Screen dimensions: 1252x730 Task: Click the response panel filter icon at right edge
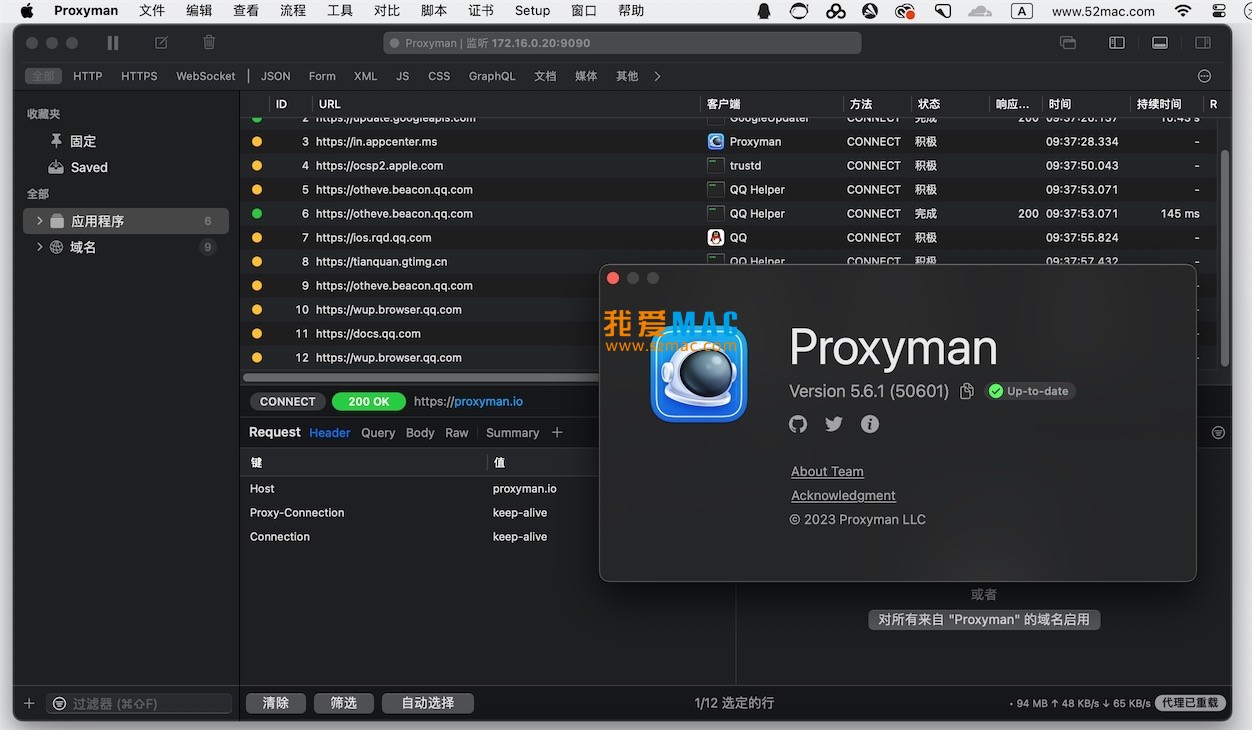[x=1218, y=432]
